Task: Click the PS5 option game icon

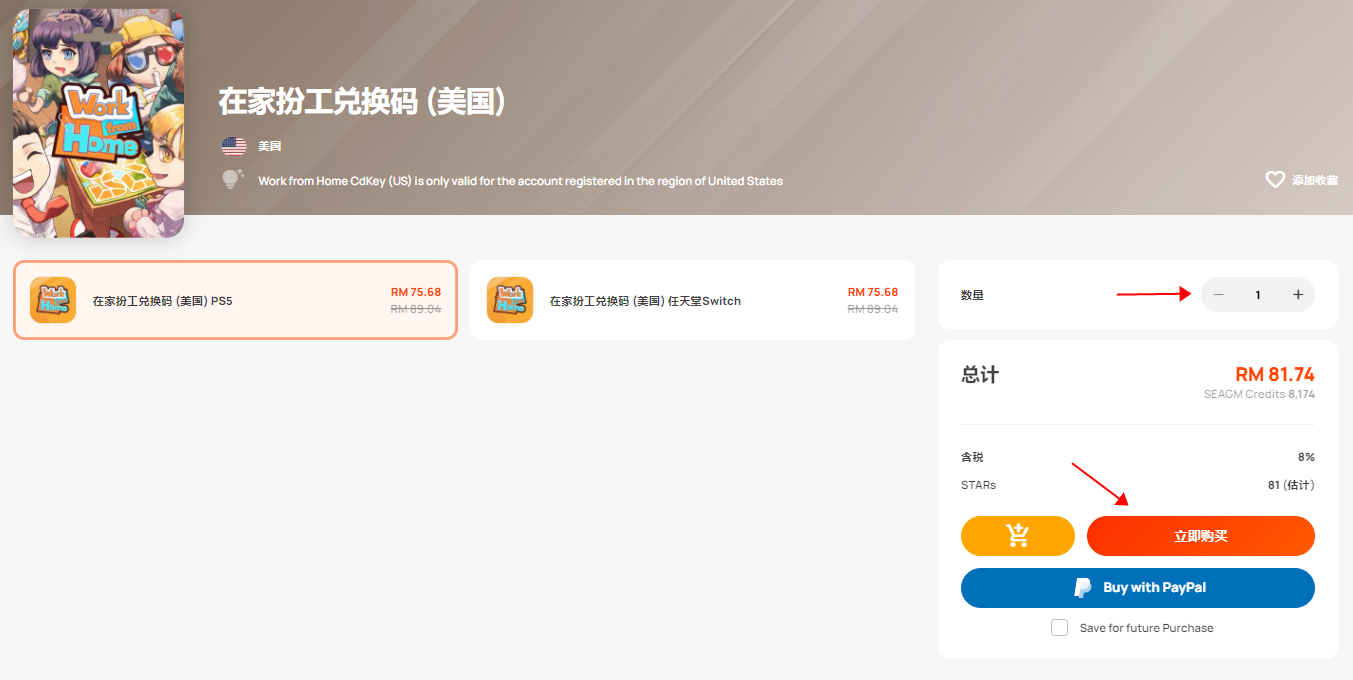Action: coord(53,300)
